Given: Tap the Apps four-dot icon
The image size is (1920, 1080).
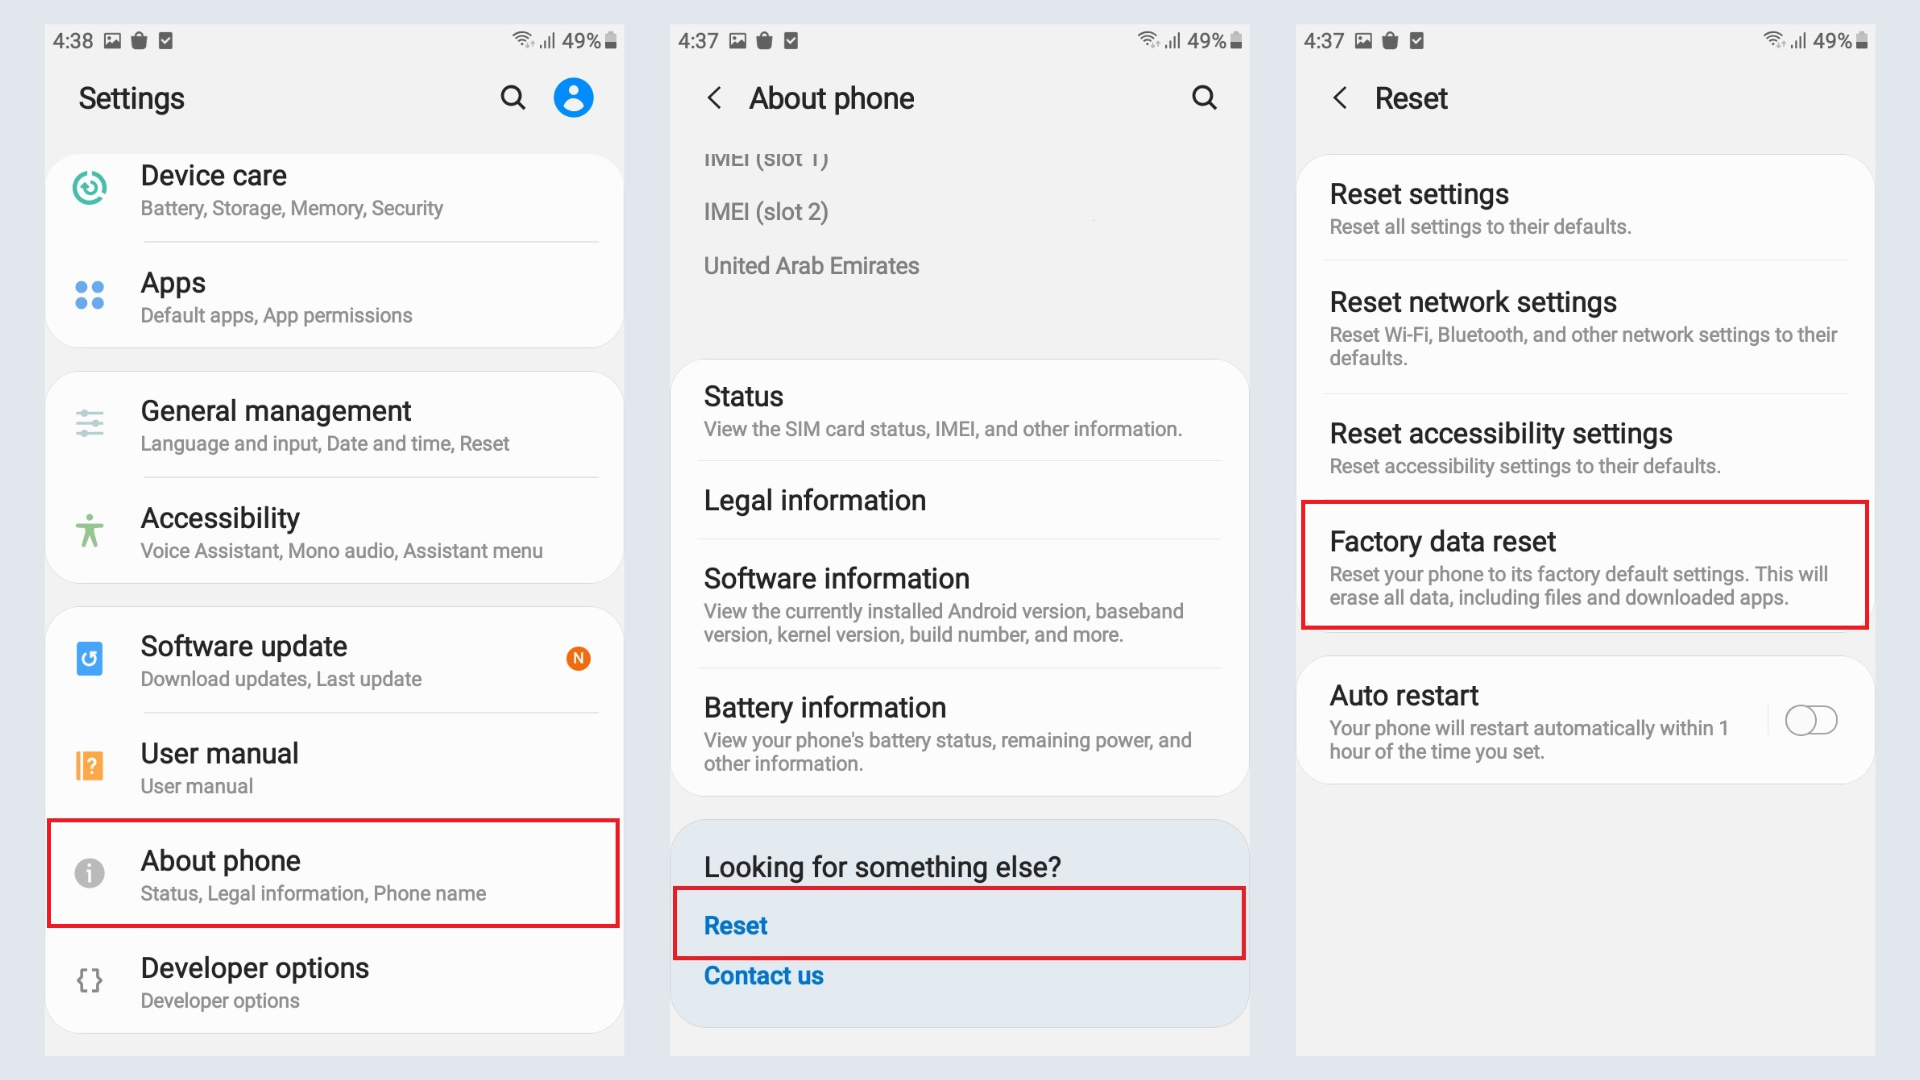Looking at the screenshot, I should [90, 295].
